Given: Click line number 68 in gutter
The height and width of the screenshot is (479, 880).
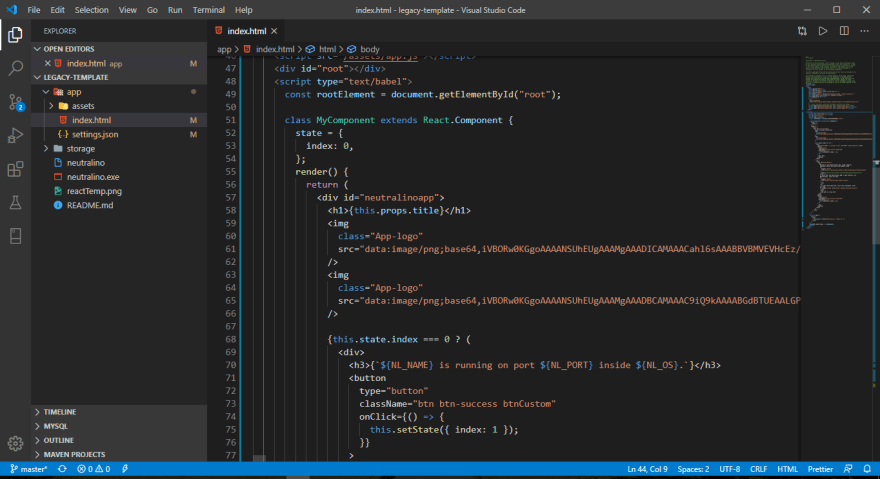Looking at the screenshot, I should [230, 339].
